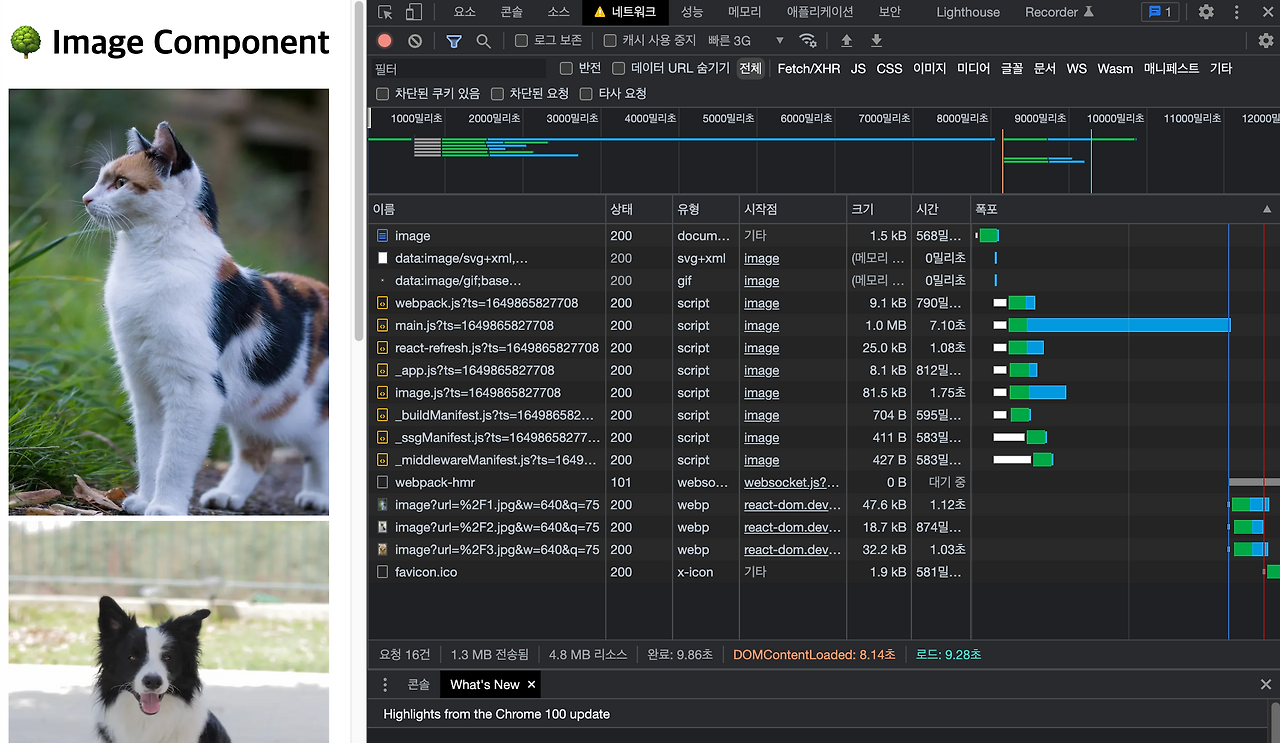
Task: Click the dog photo on the page
Action: pyautogui.click(x=169, y=632)
